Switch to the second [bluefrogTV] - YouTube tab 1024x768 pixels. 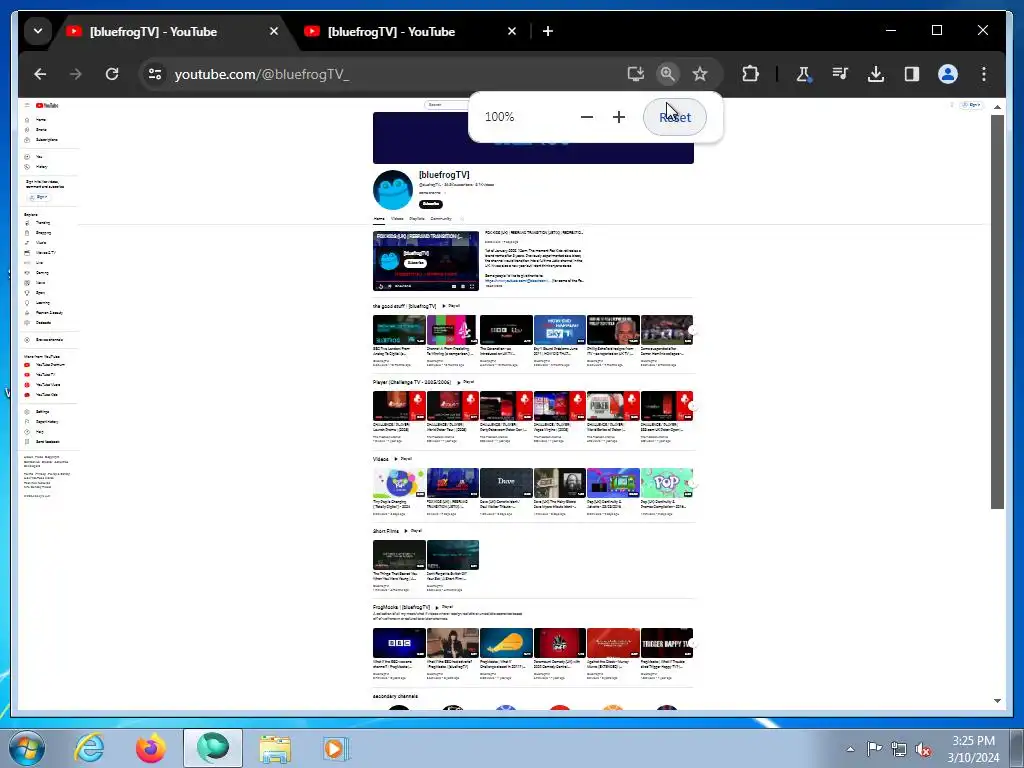pos(409,31)
